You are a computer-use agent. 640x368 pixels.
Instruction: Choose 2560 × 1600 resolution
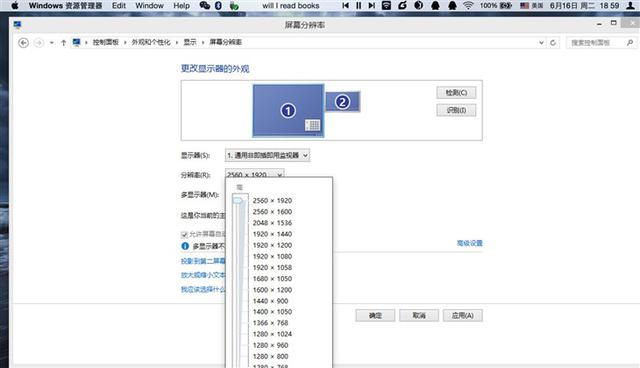(x=272, y=211)
